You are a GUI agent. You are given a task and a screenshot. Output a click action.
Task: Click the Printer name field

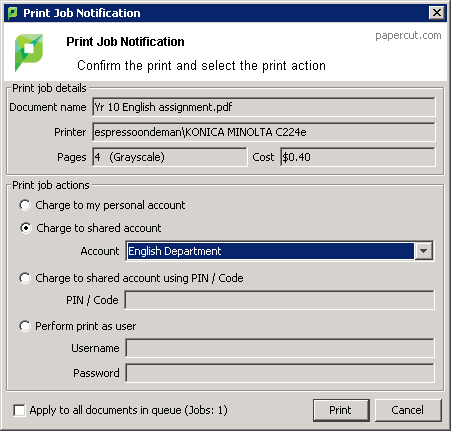[264, 132]
